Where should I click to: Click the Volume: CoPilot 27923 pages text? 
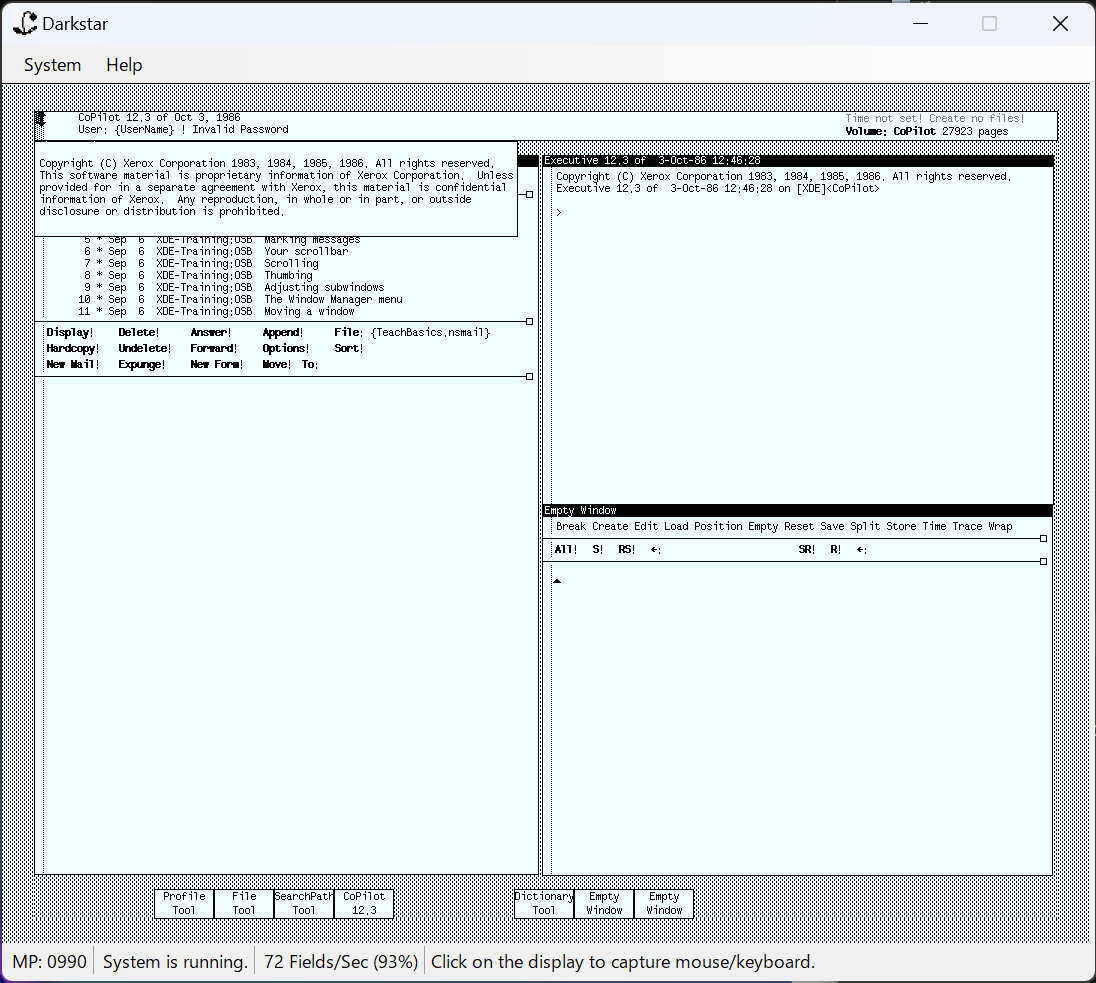pyautogui.click(x=927, y=131)
